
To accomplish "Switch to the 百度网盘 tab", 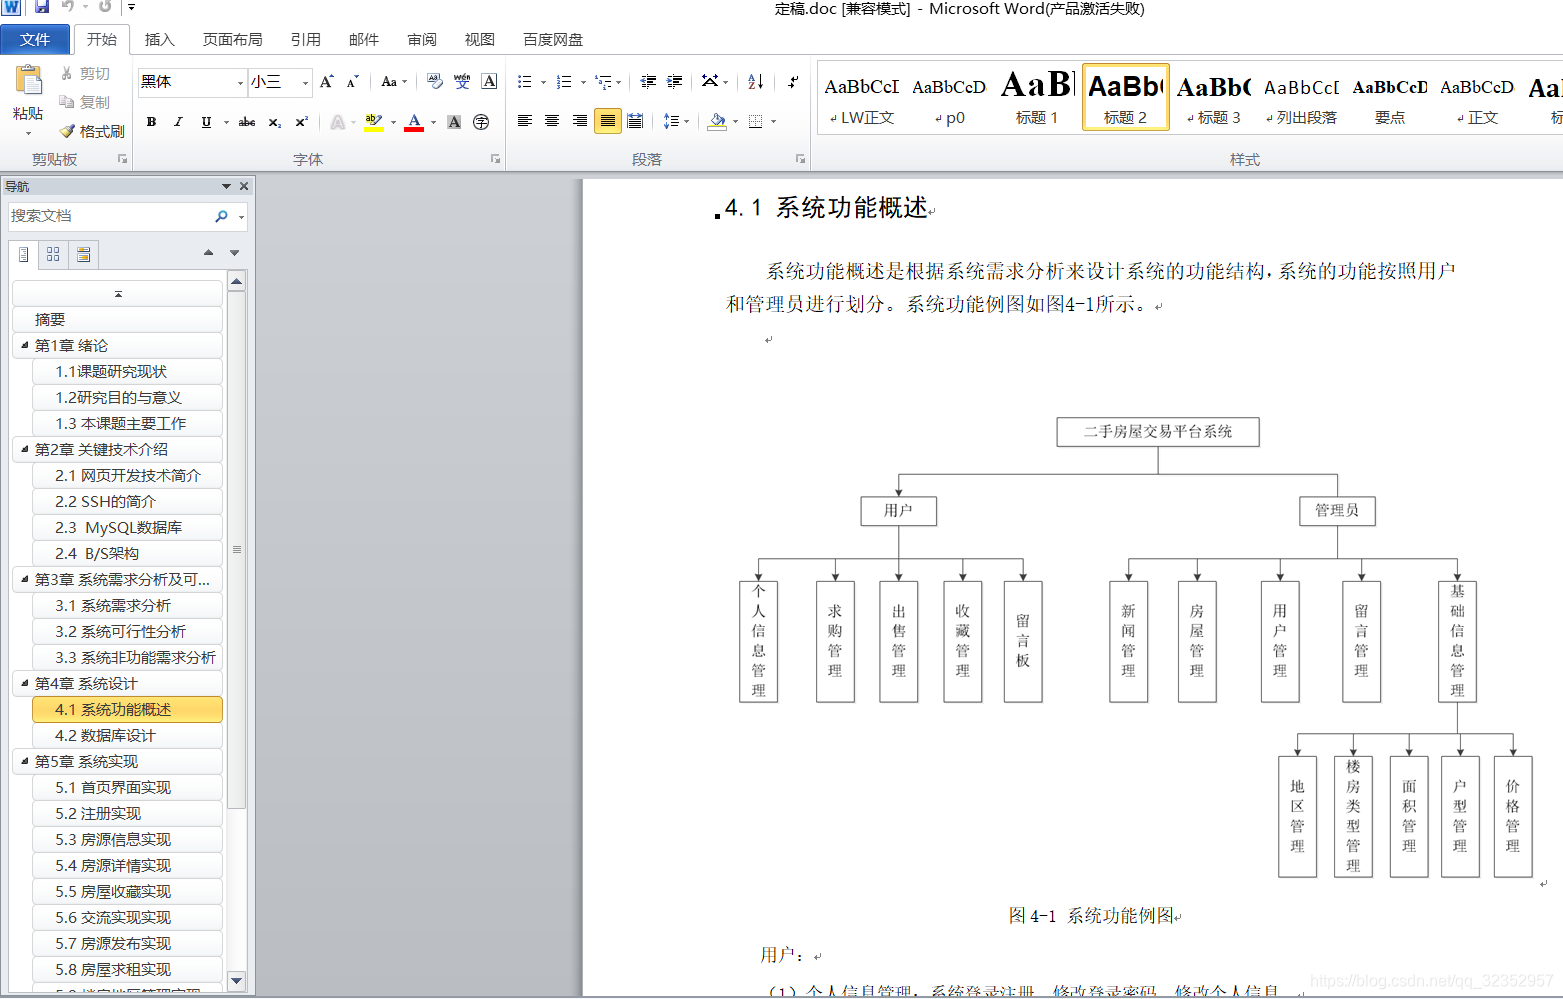I will click(x=553, y=40).
